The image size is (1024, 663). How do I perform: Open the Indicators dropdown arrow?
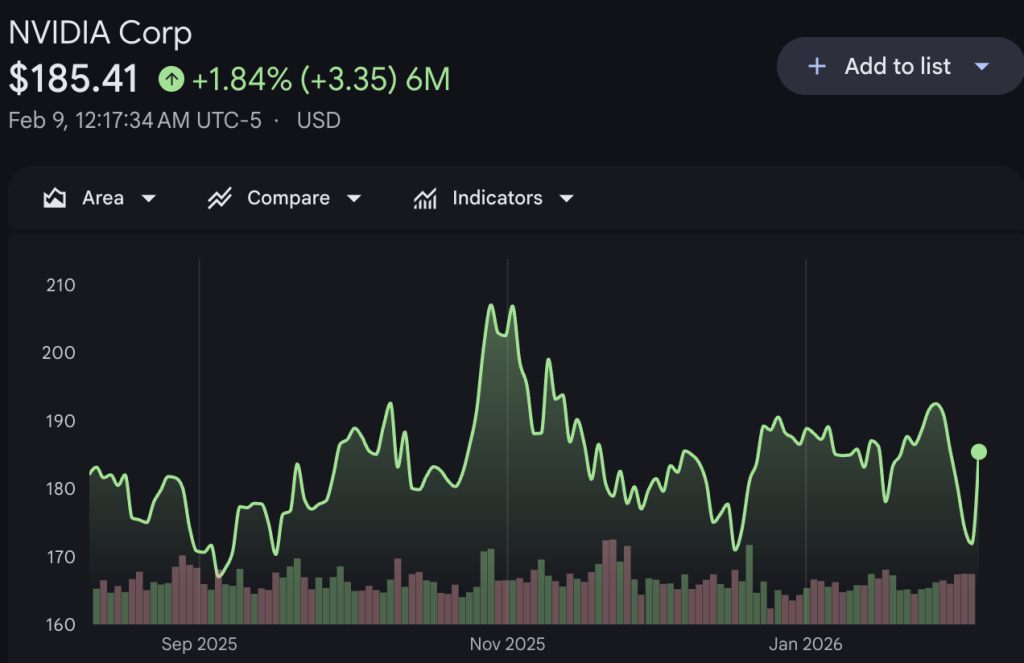[x=566, y=198]
